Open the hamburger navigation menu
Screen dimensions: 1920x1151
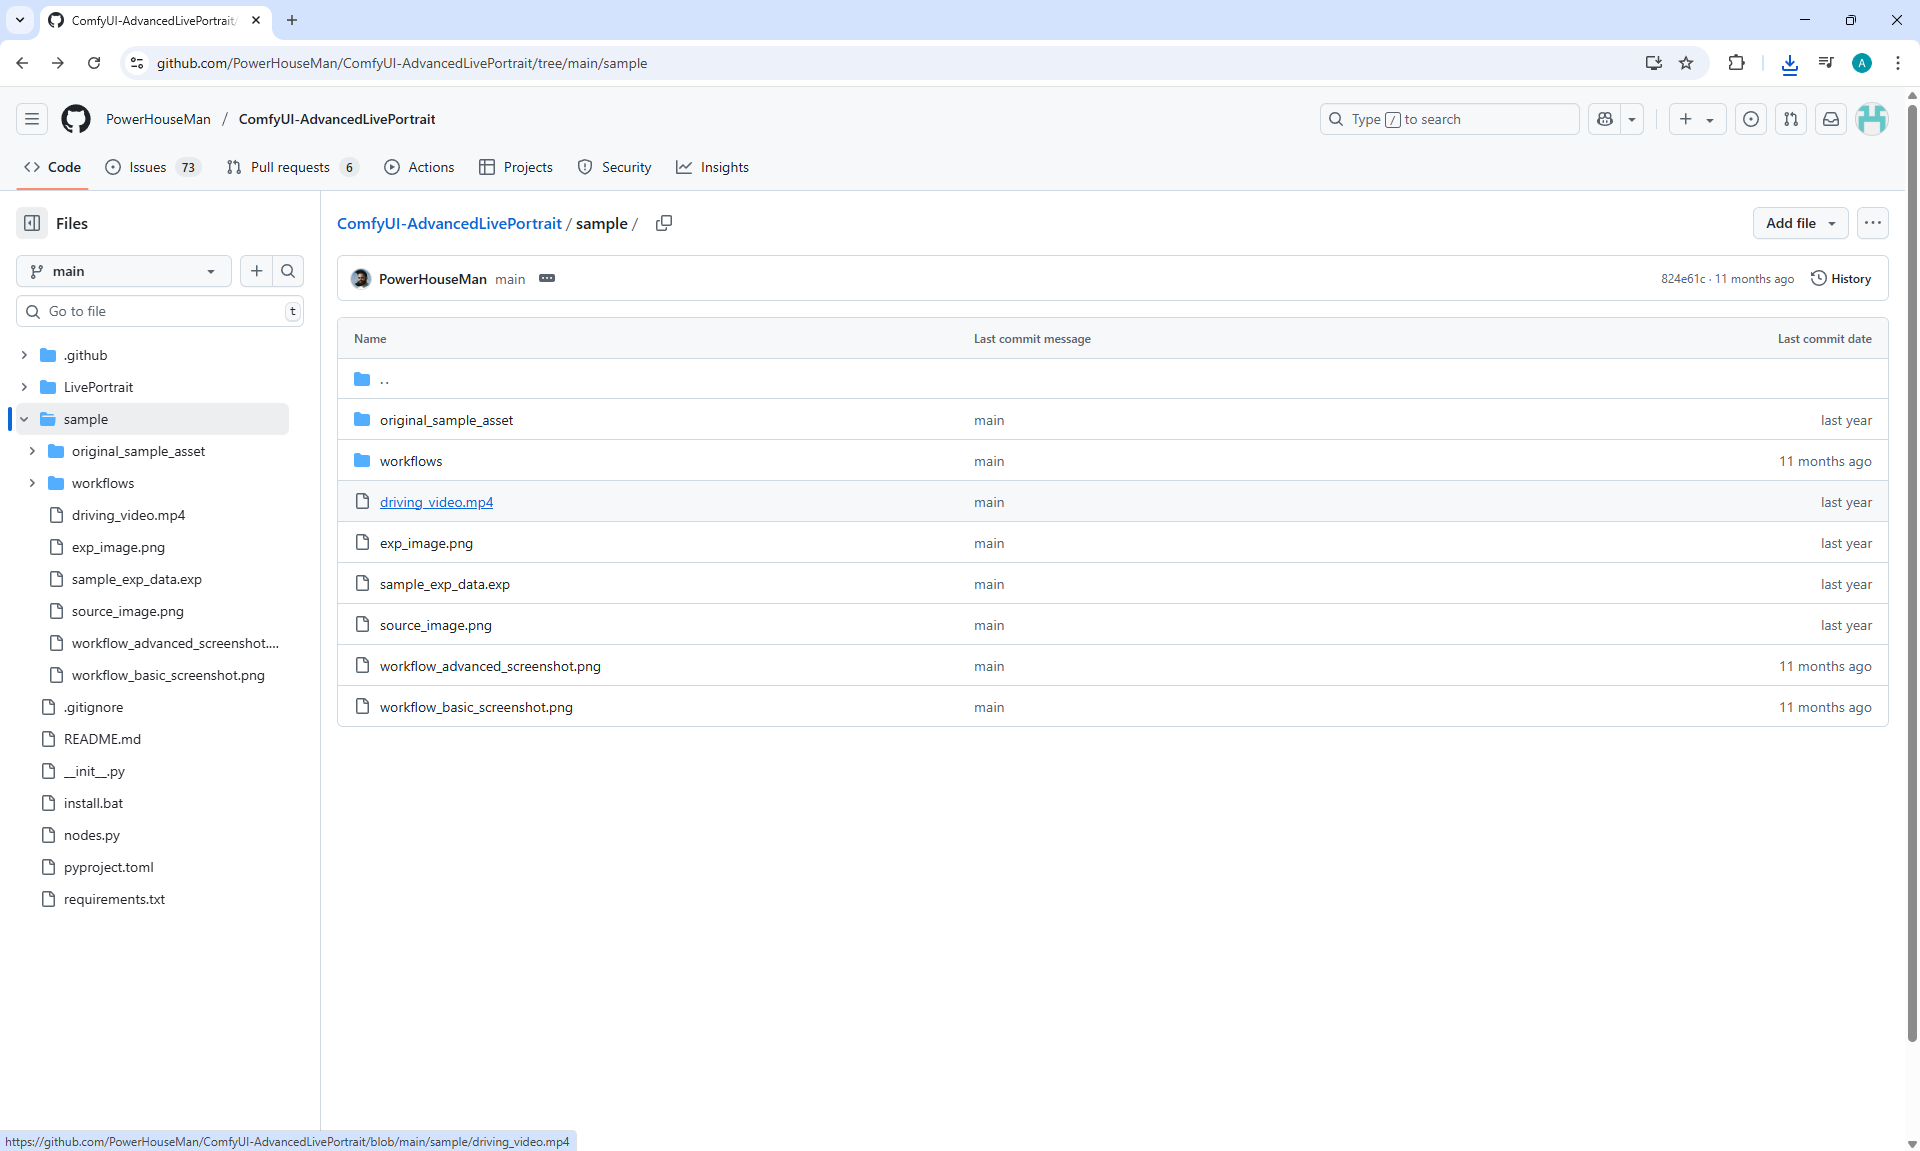[x=32, y=119]
